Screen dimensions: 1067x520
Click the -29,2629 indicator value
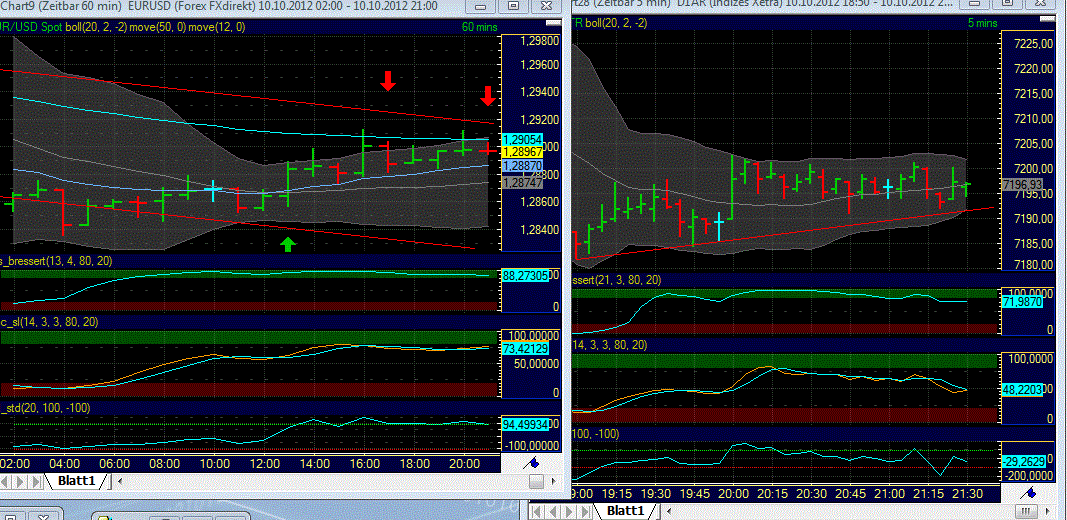point(1023,461)
